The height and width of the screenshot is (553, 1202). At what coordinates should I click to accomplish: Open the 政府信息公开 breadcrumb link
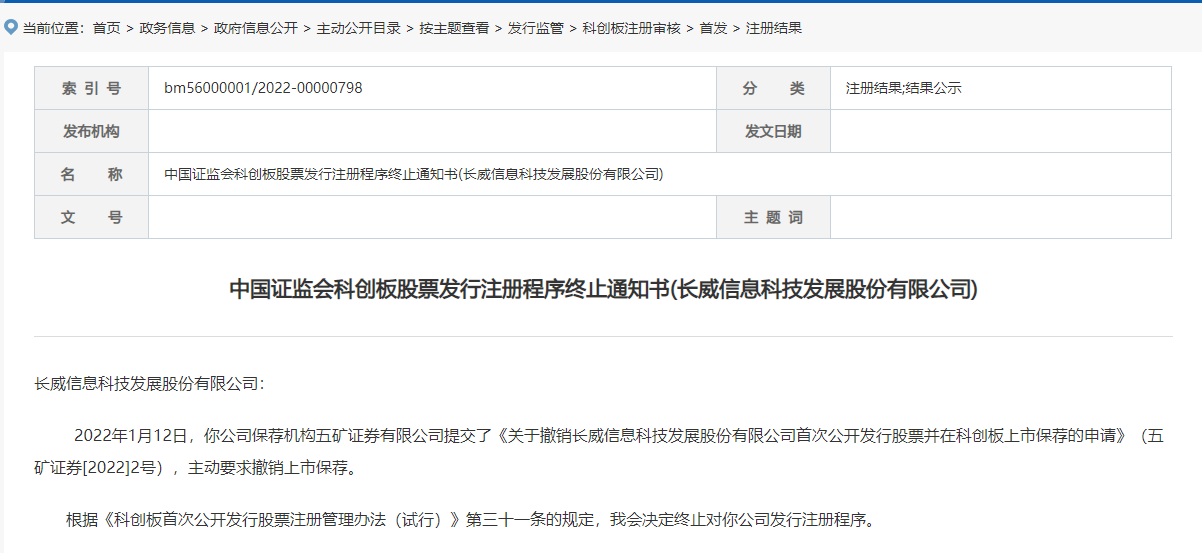pos(256,28)
